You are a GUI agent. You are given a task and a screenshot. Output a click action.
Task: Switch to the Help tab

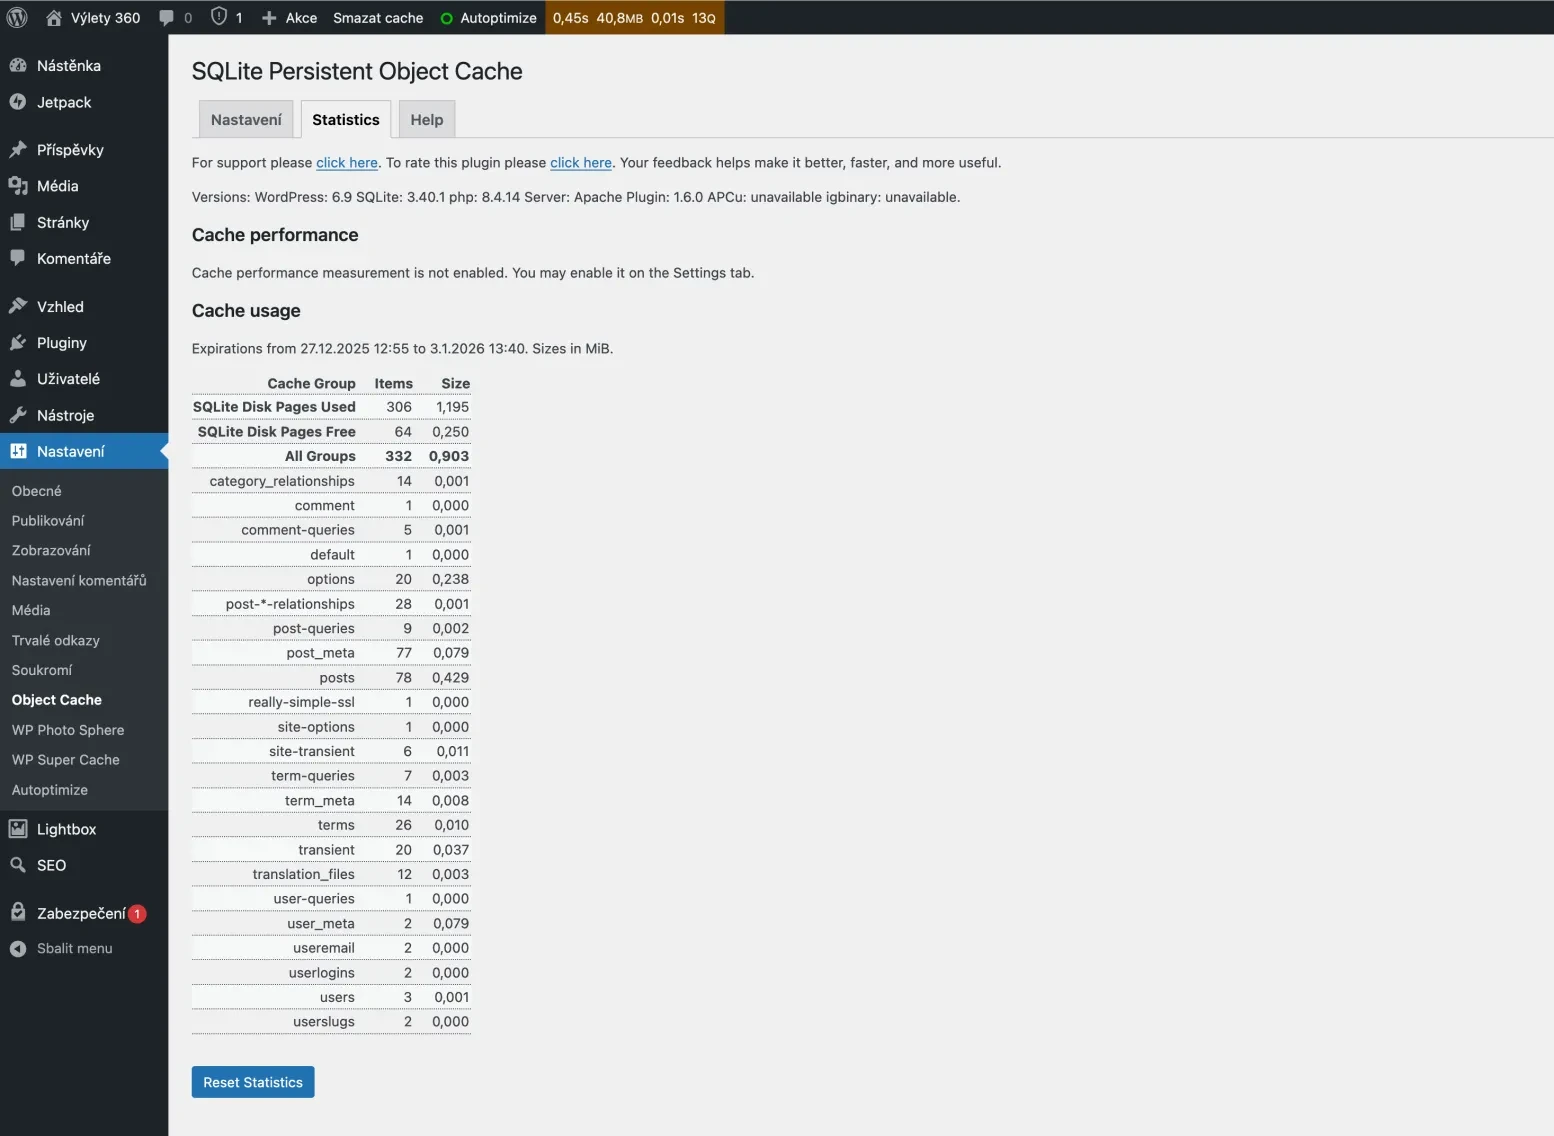(425, 119)
